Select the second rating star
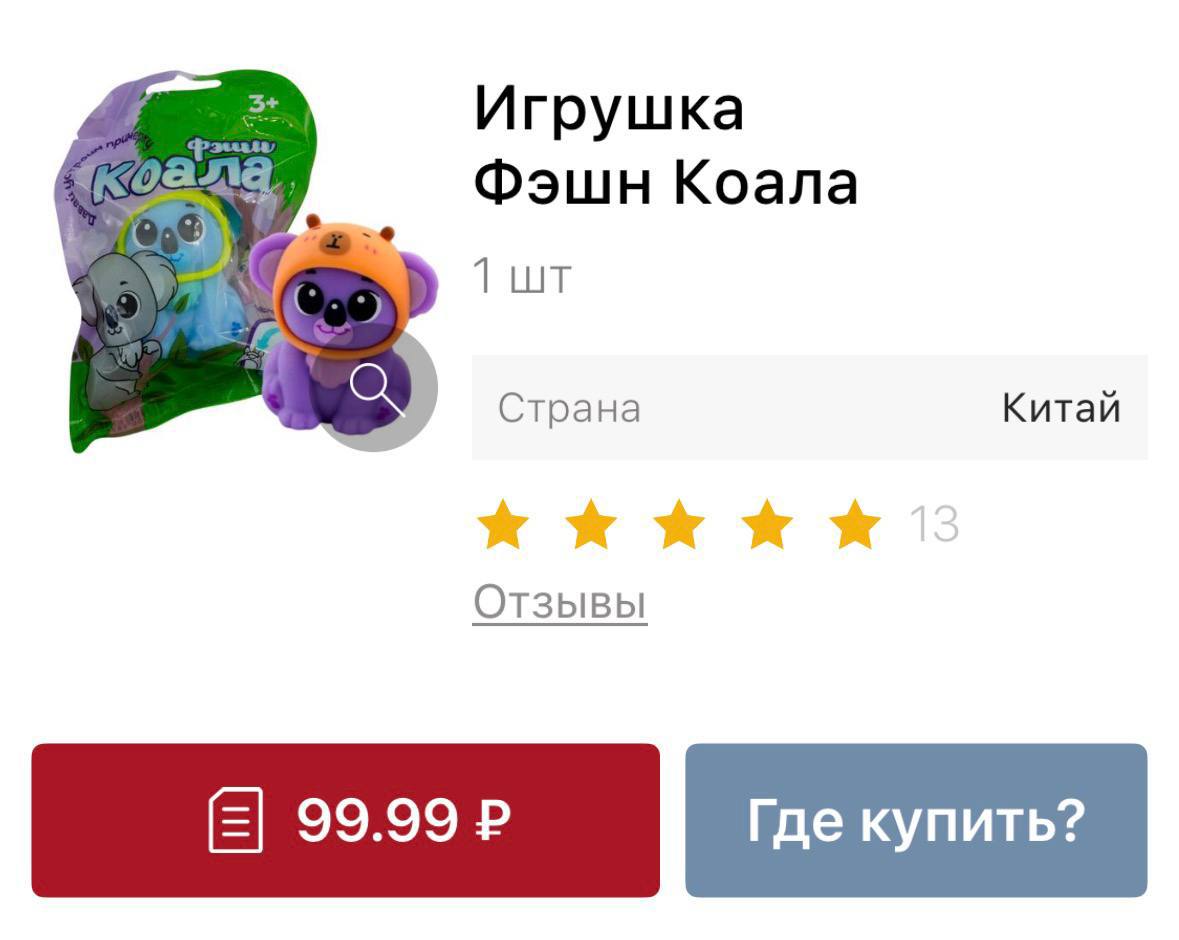1179x940 pixels. 591,524
